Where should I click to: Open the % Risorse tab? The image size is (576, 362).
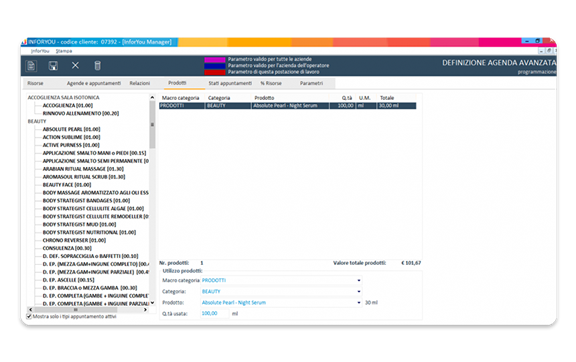(x=271, y=83)
